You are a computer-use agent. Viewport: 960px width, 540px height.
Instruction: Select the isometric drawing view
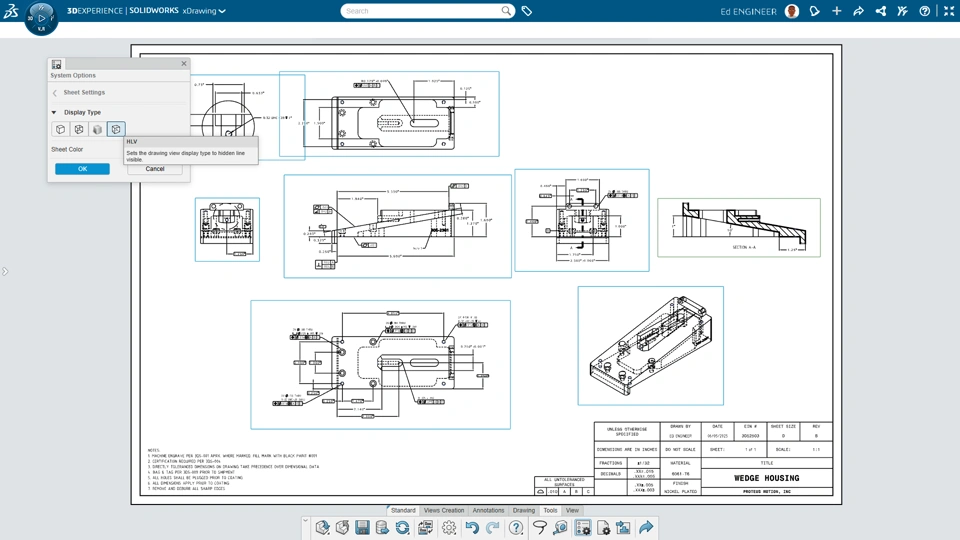pos(651,346)
